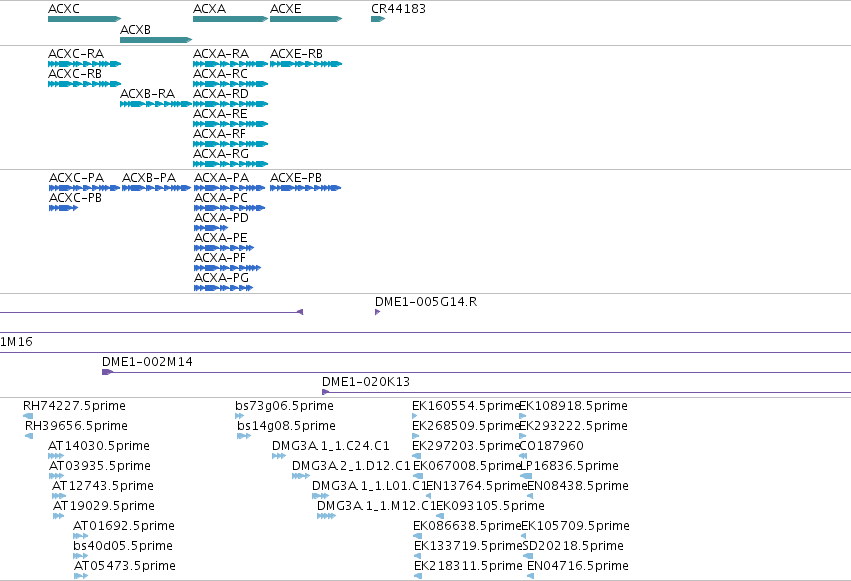
Task: Select EST RH39656.5prime
Action: (x=29, y=436)
